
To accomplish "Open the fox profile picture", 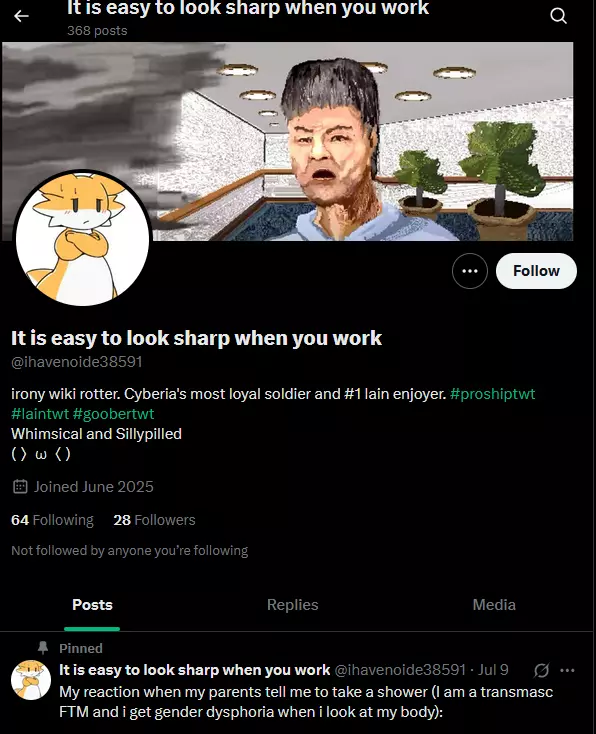I will pyautogui.click(x=82, y=239).
